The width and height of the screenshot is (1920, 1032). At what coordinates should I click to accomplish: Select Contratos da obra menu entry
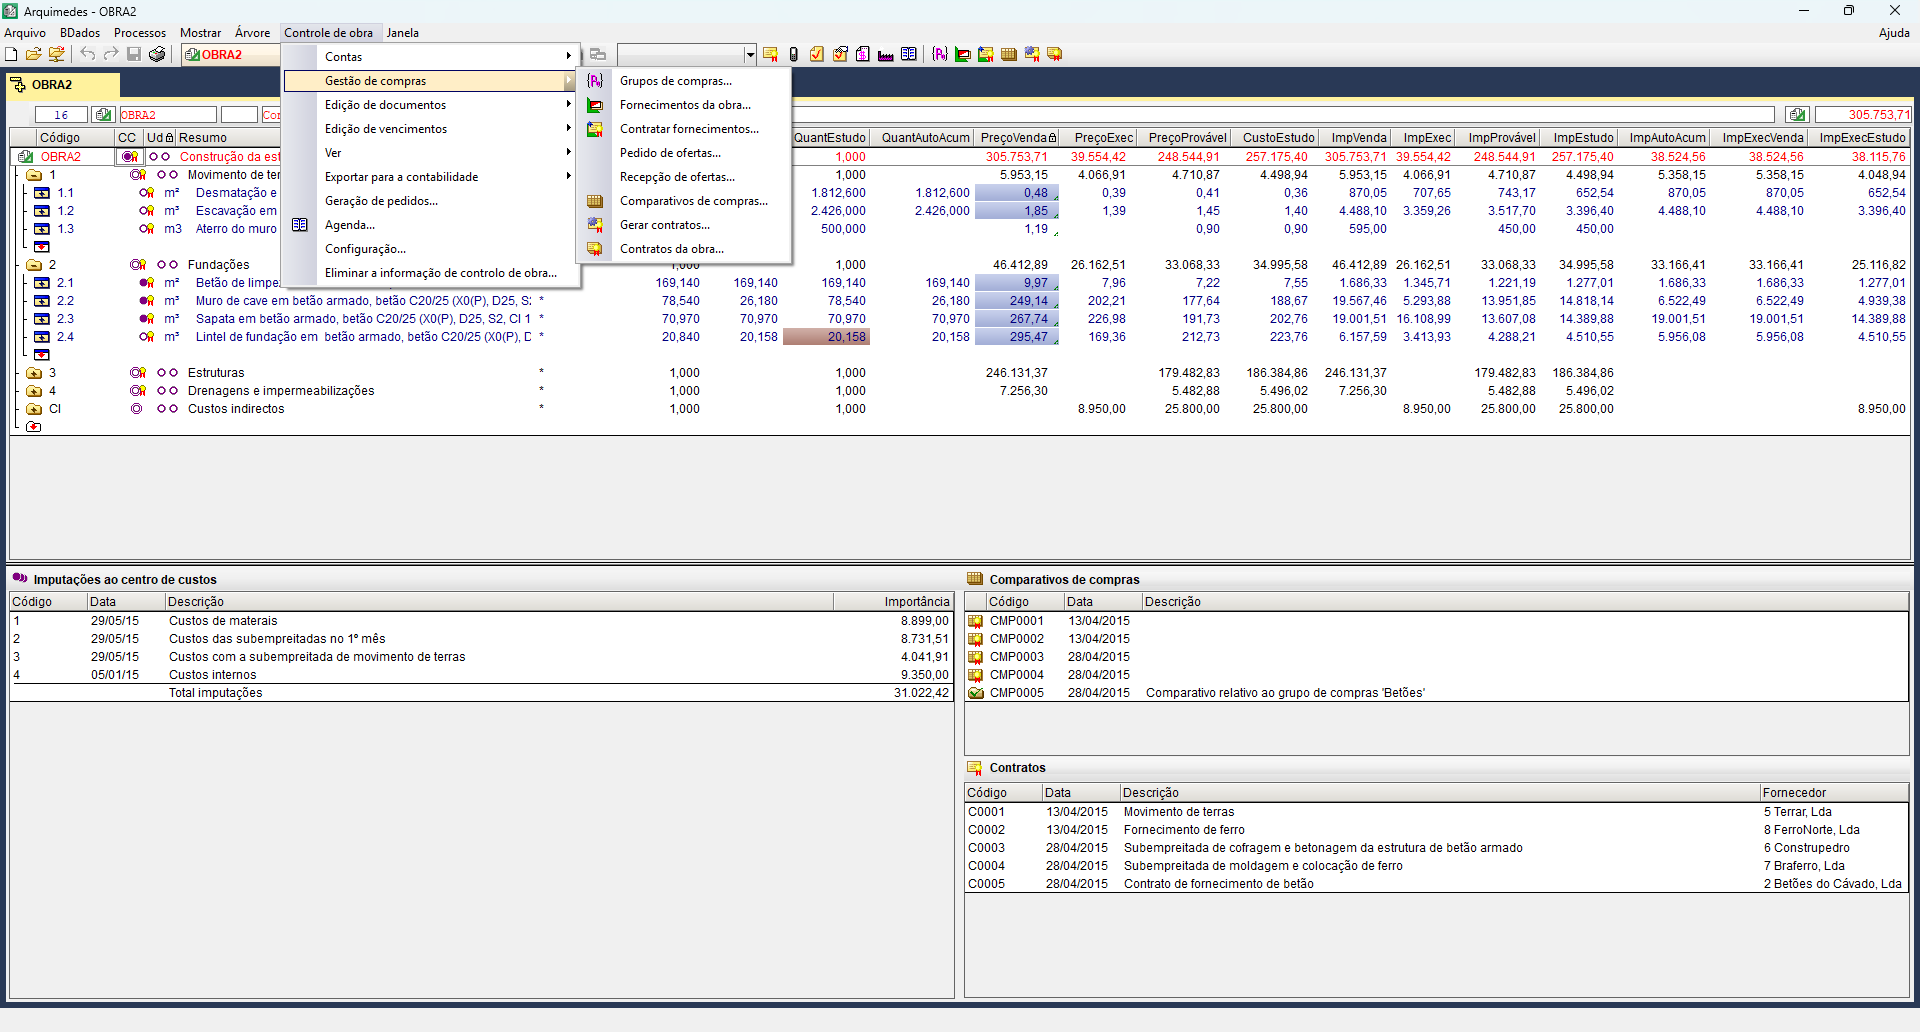click(x=671, y=249)
